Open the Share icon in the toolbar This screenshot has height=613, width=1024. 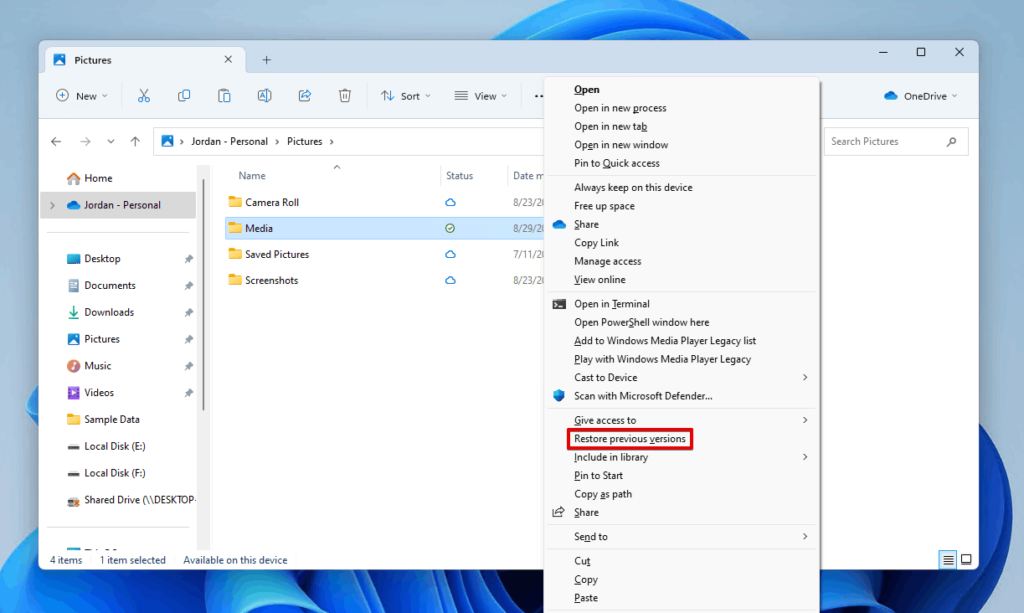click(x=304, y=95)
